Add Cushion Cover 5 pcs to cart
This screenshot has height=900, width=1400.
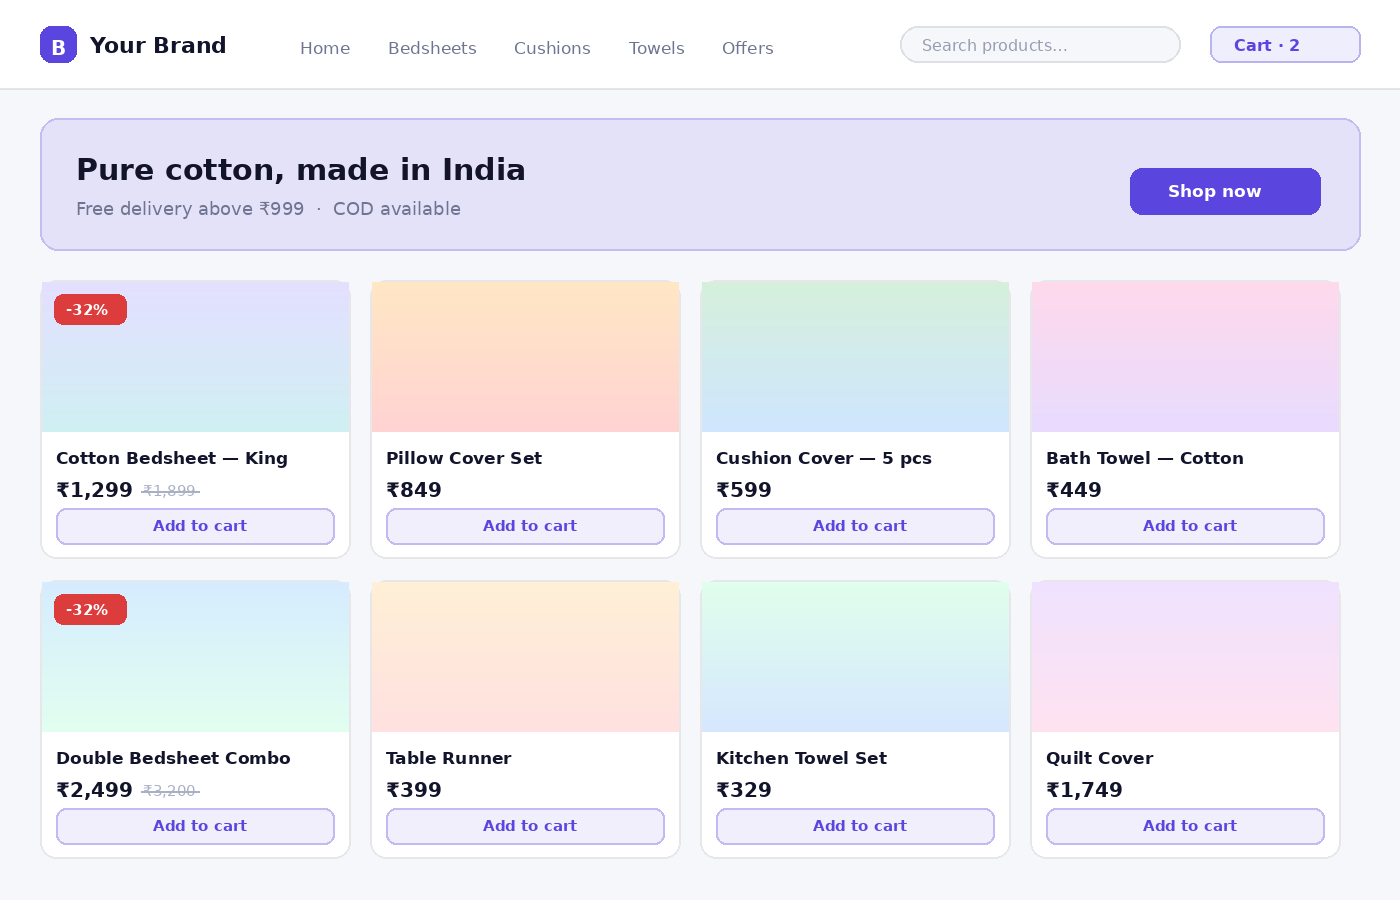(855, 526)
